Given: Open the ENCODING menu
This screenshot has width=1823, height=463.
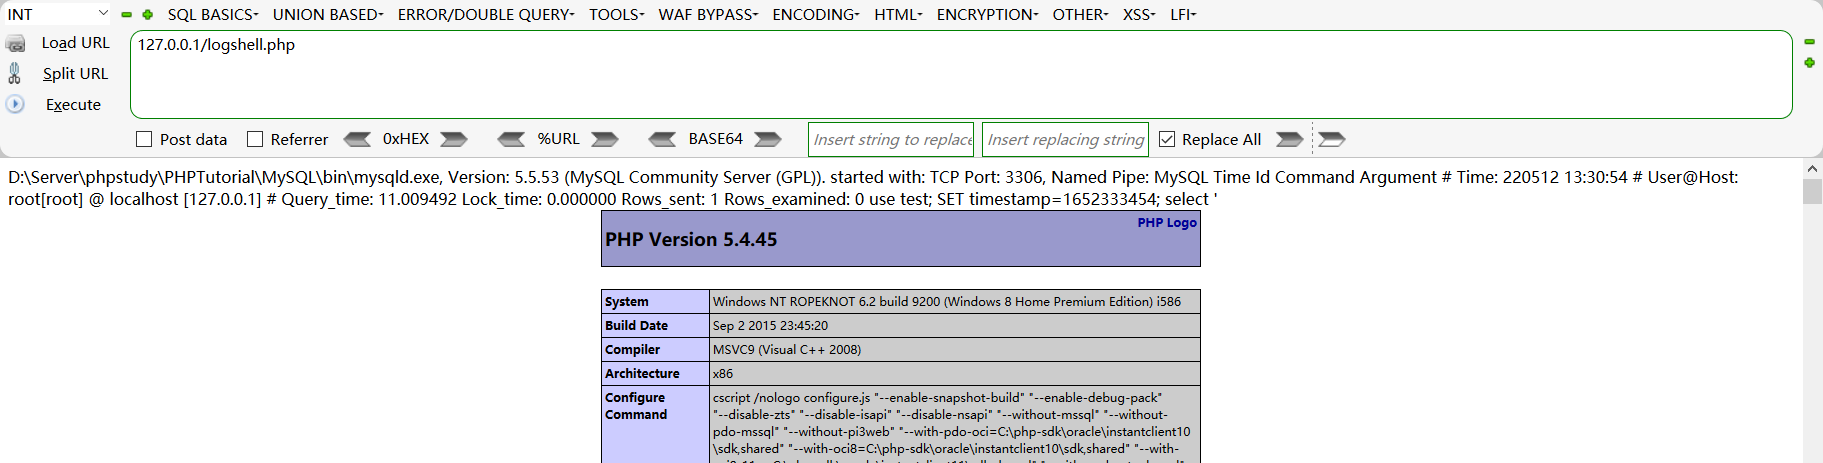Looking at the screenshot, I should coord(816,14).
